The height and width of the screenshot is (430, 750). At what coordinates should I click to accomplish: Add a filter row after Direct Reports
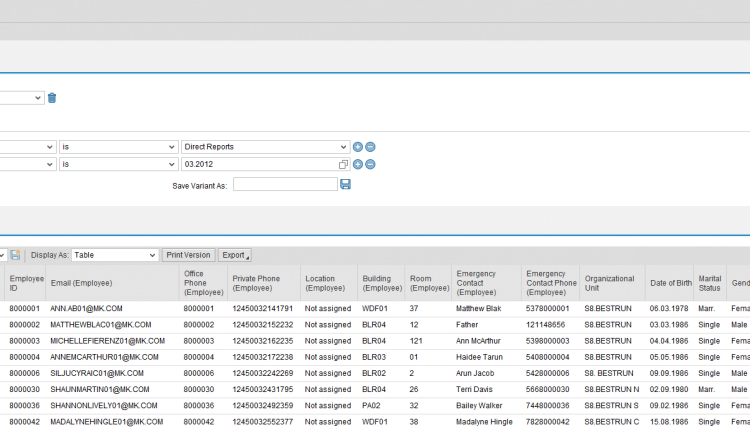[357, 147]
